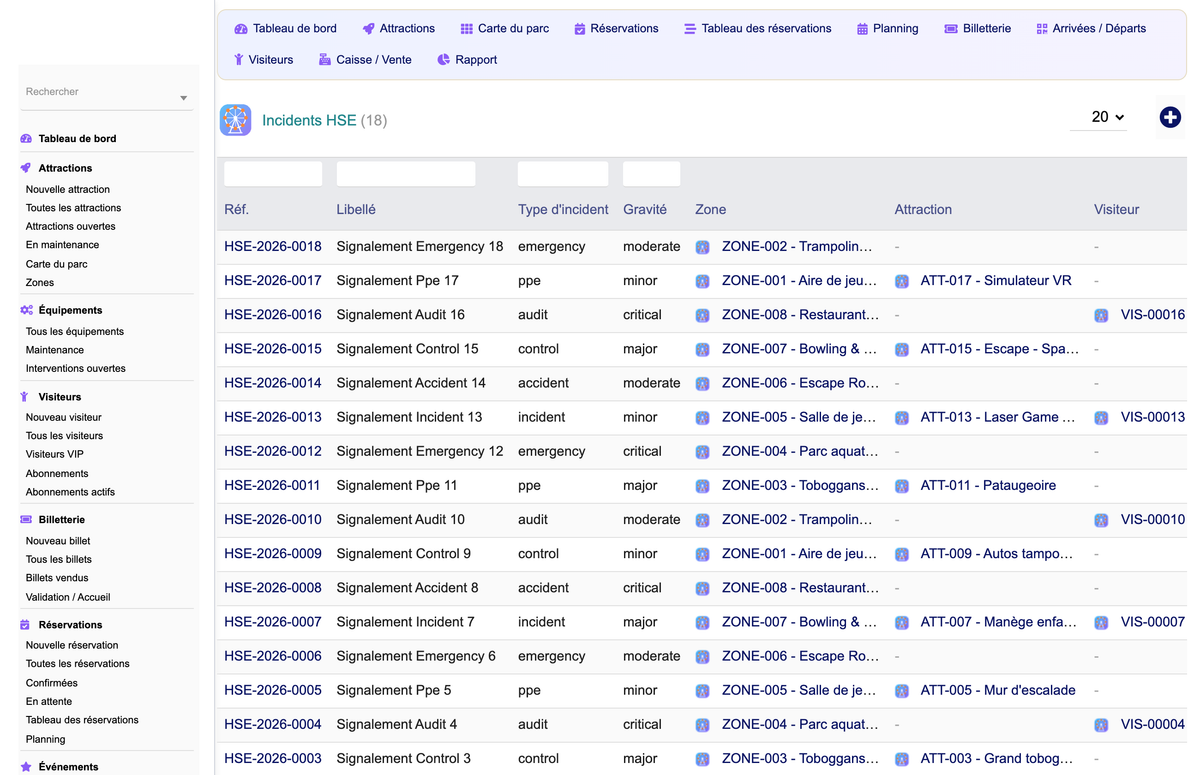This screenshot has height=775, width=1200.
Task: Open Zones in sidebar
Action: coord(40,283)
